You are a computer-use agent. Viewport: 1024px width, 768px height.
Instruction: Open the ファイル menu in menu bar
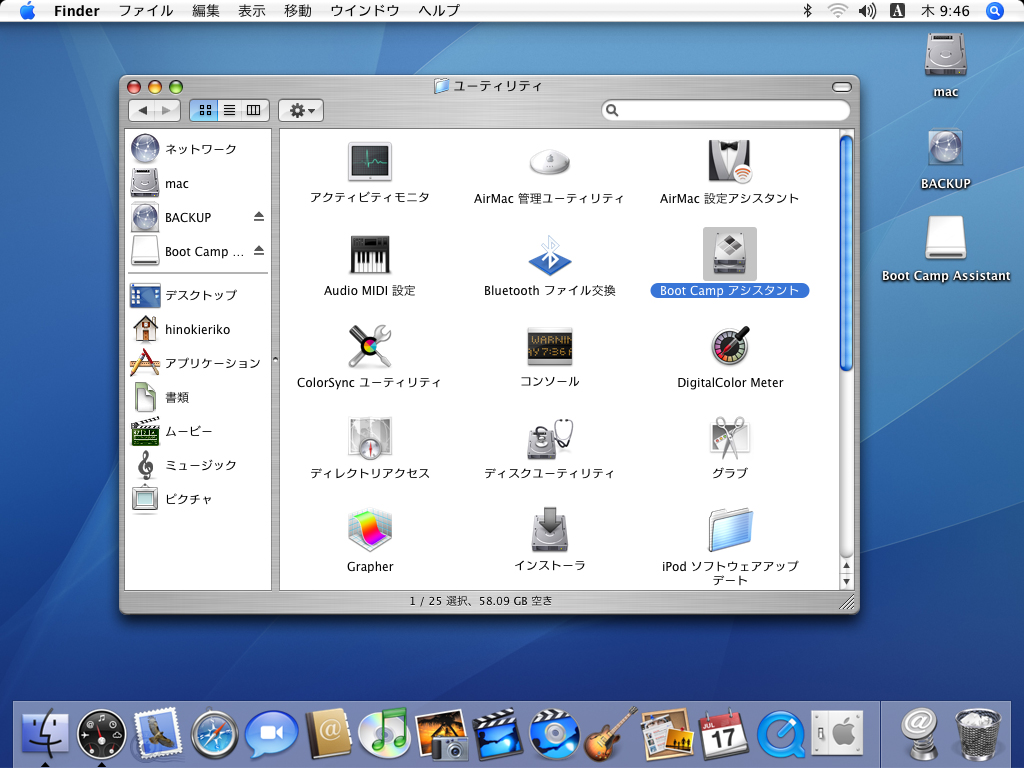coord(145,11)
